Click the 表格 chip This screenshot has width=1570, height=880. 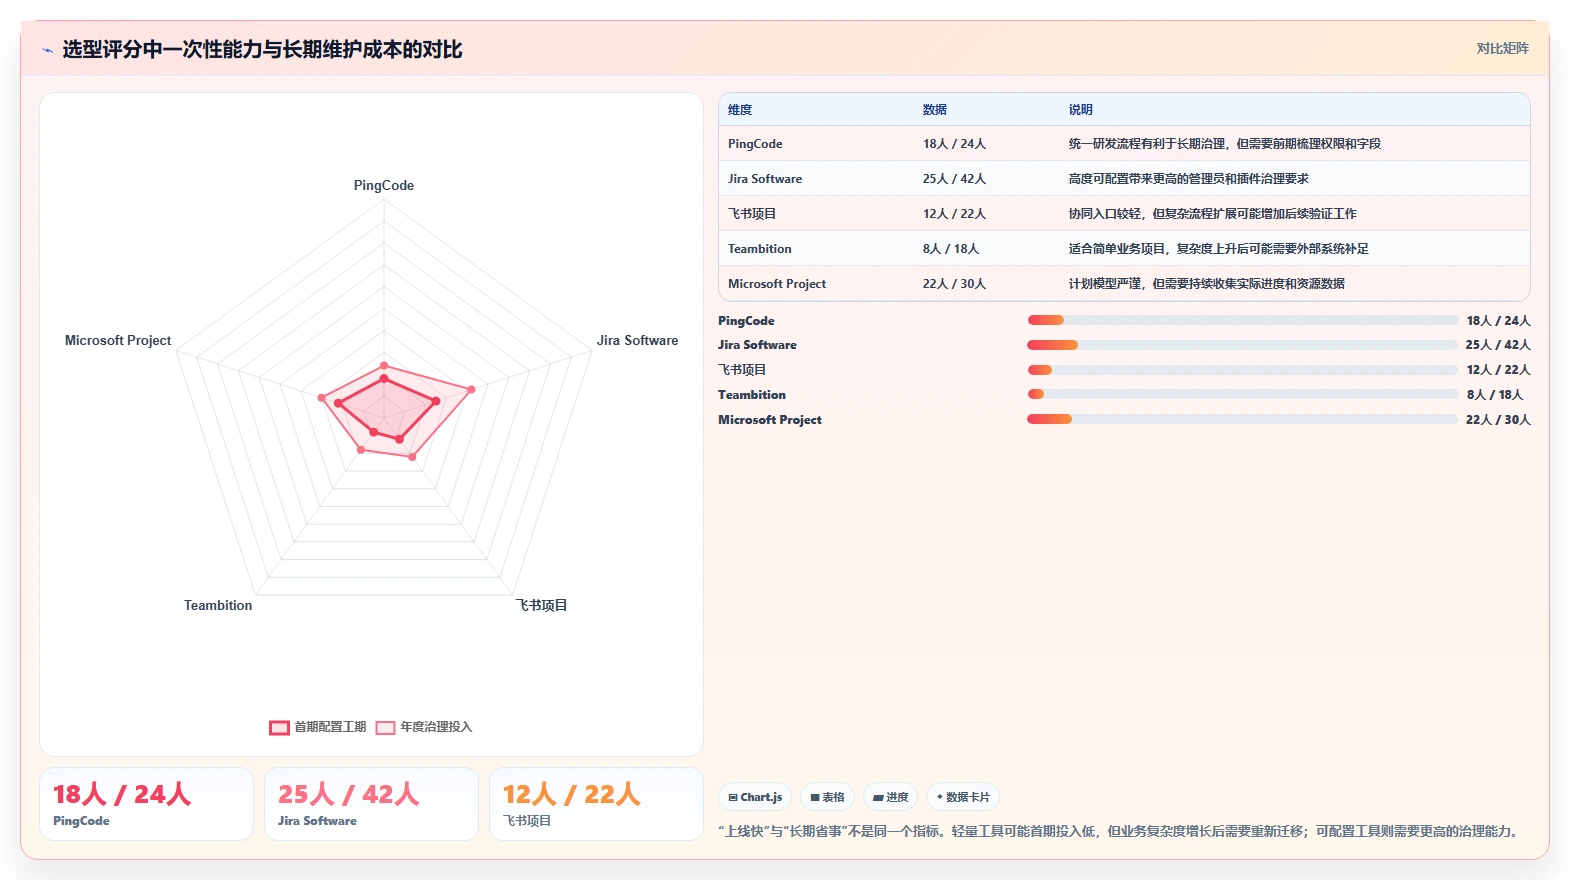pos(827,797)
